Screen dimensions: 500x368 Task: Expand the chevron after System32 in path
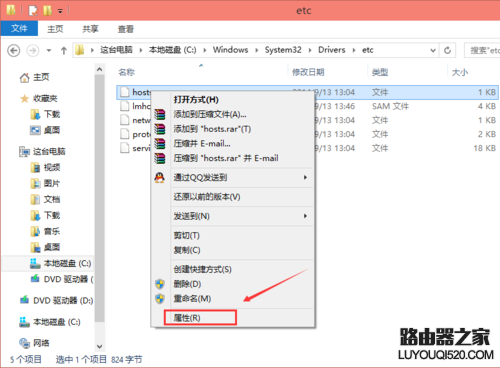(310, 50)
